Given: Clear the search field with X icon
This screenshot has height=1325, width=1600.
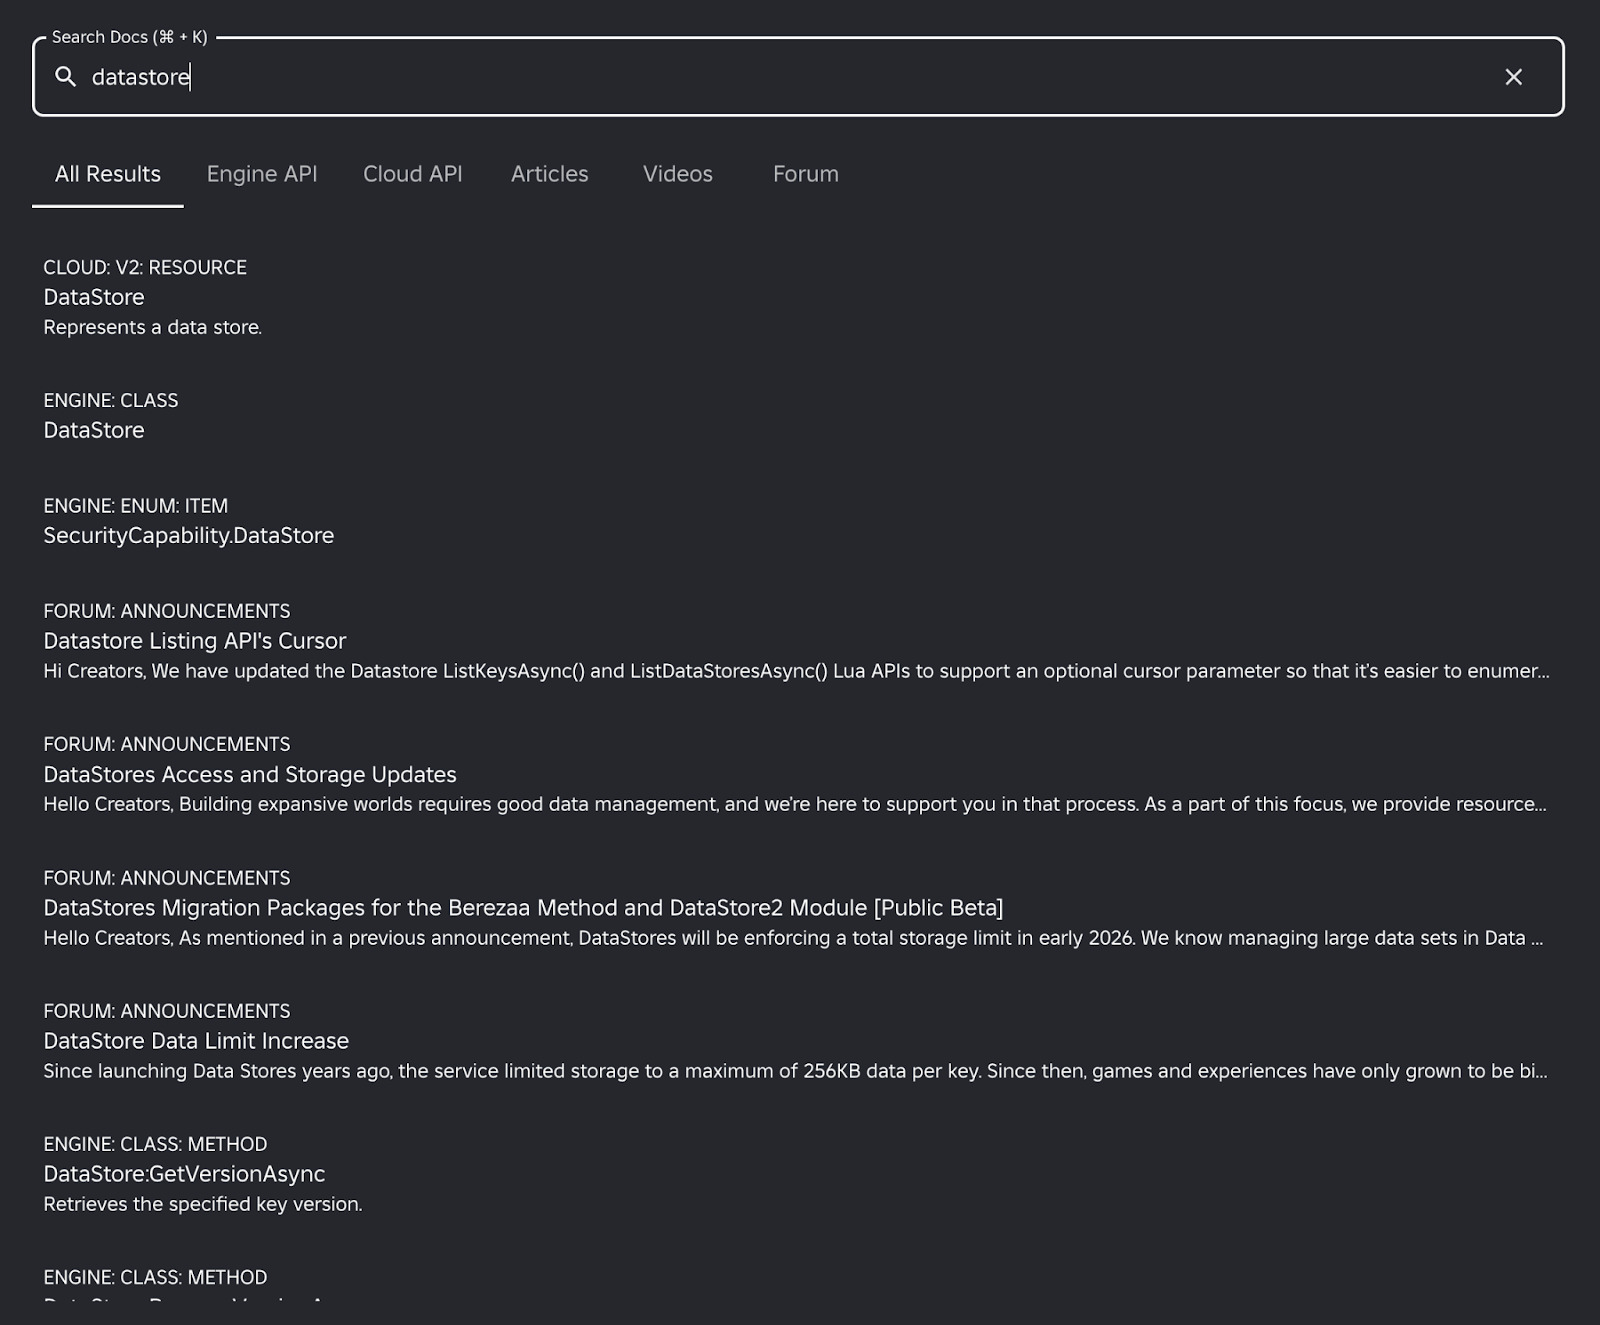Looking at the screenshot, I should (1513, 77).
